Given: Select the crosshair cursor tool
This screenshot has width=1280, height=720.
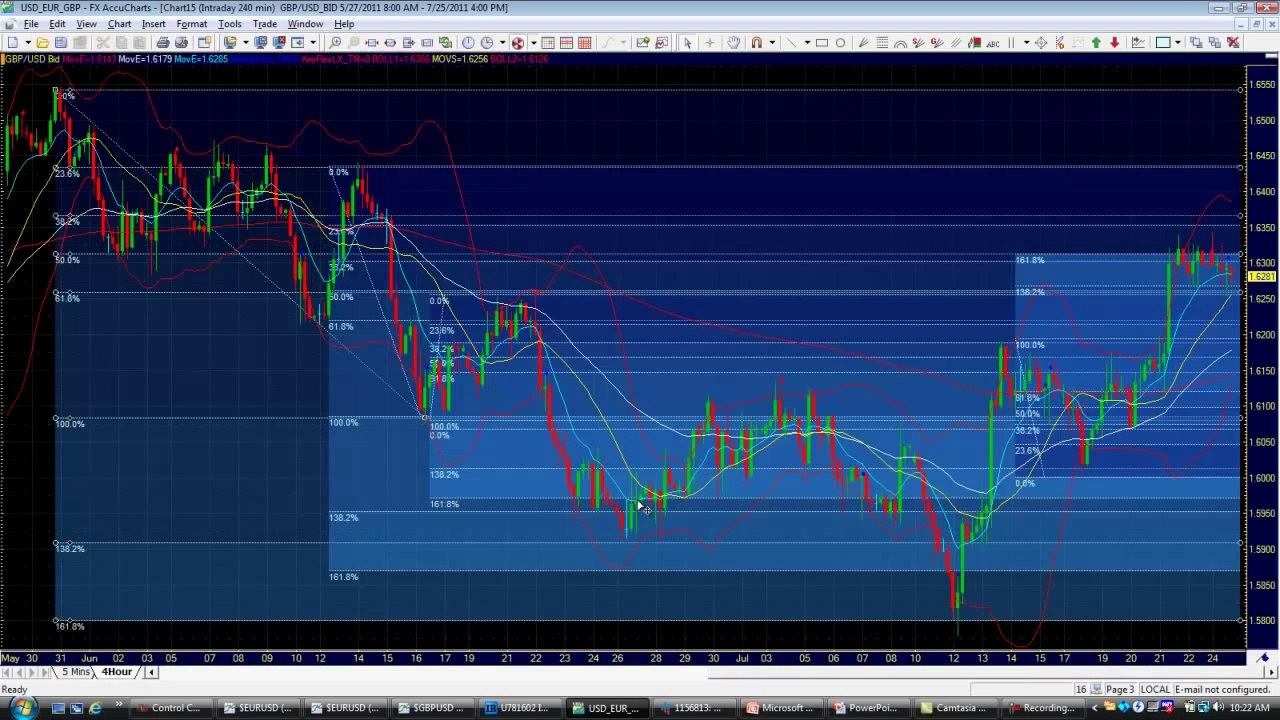Looking at the screenshot, I should coord(710,42).
